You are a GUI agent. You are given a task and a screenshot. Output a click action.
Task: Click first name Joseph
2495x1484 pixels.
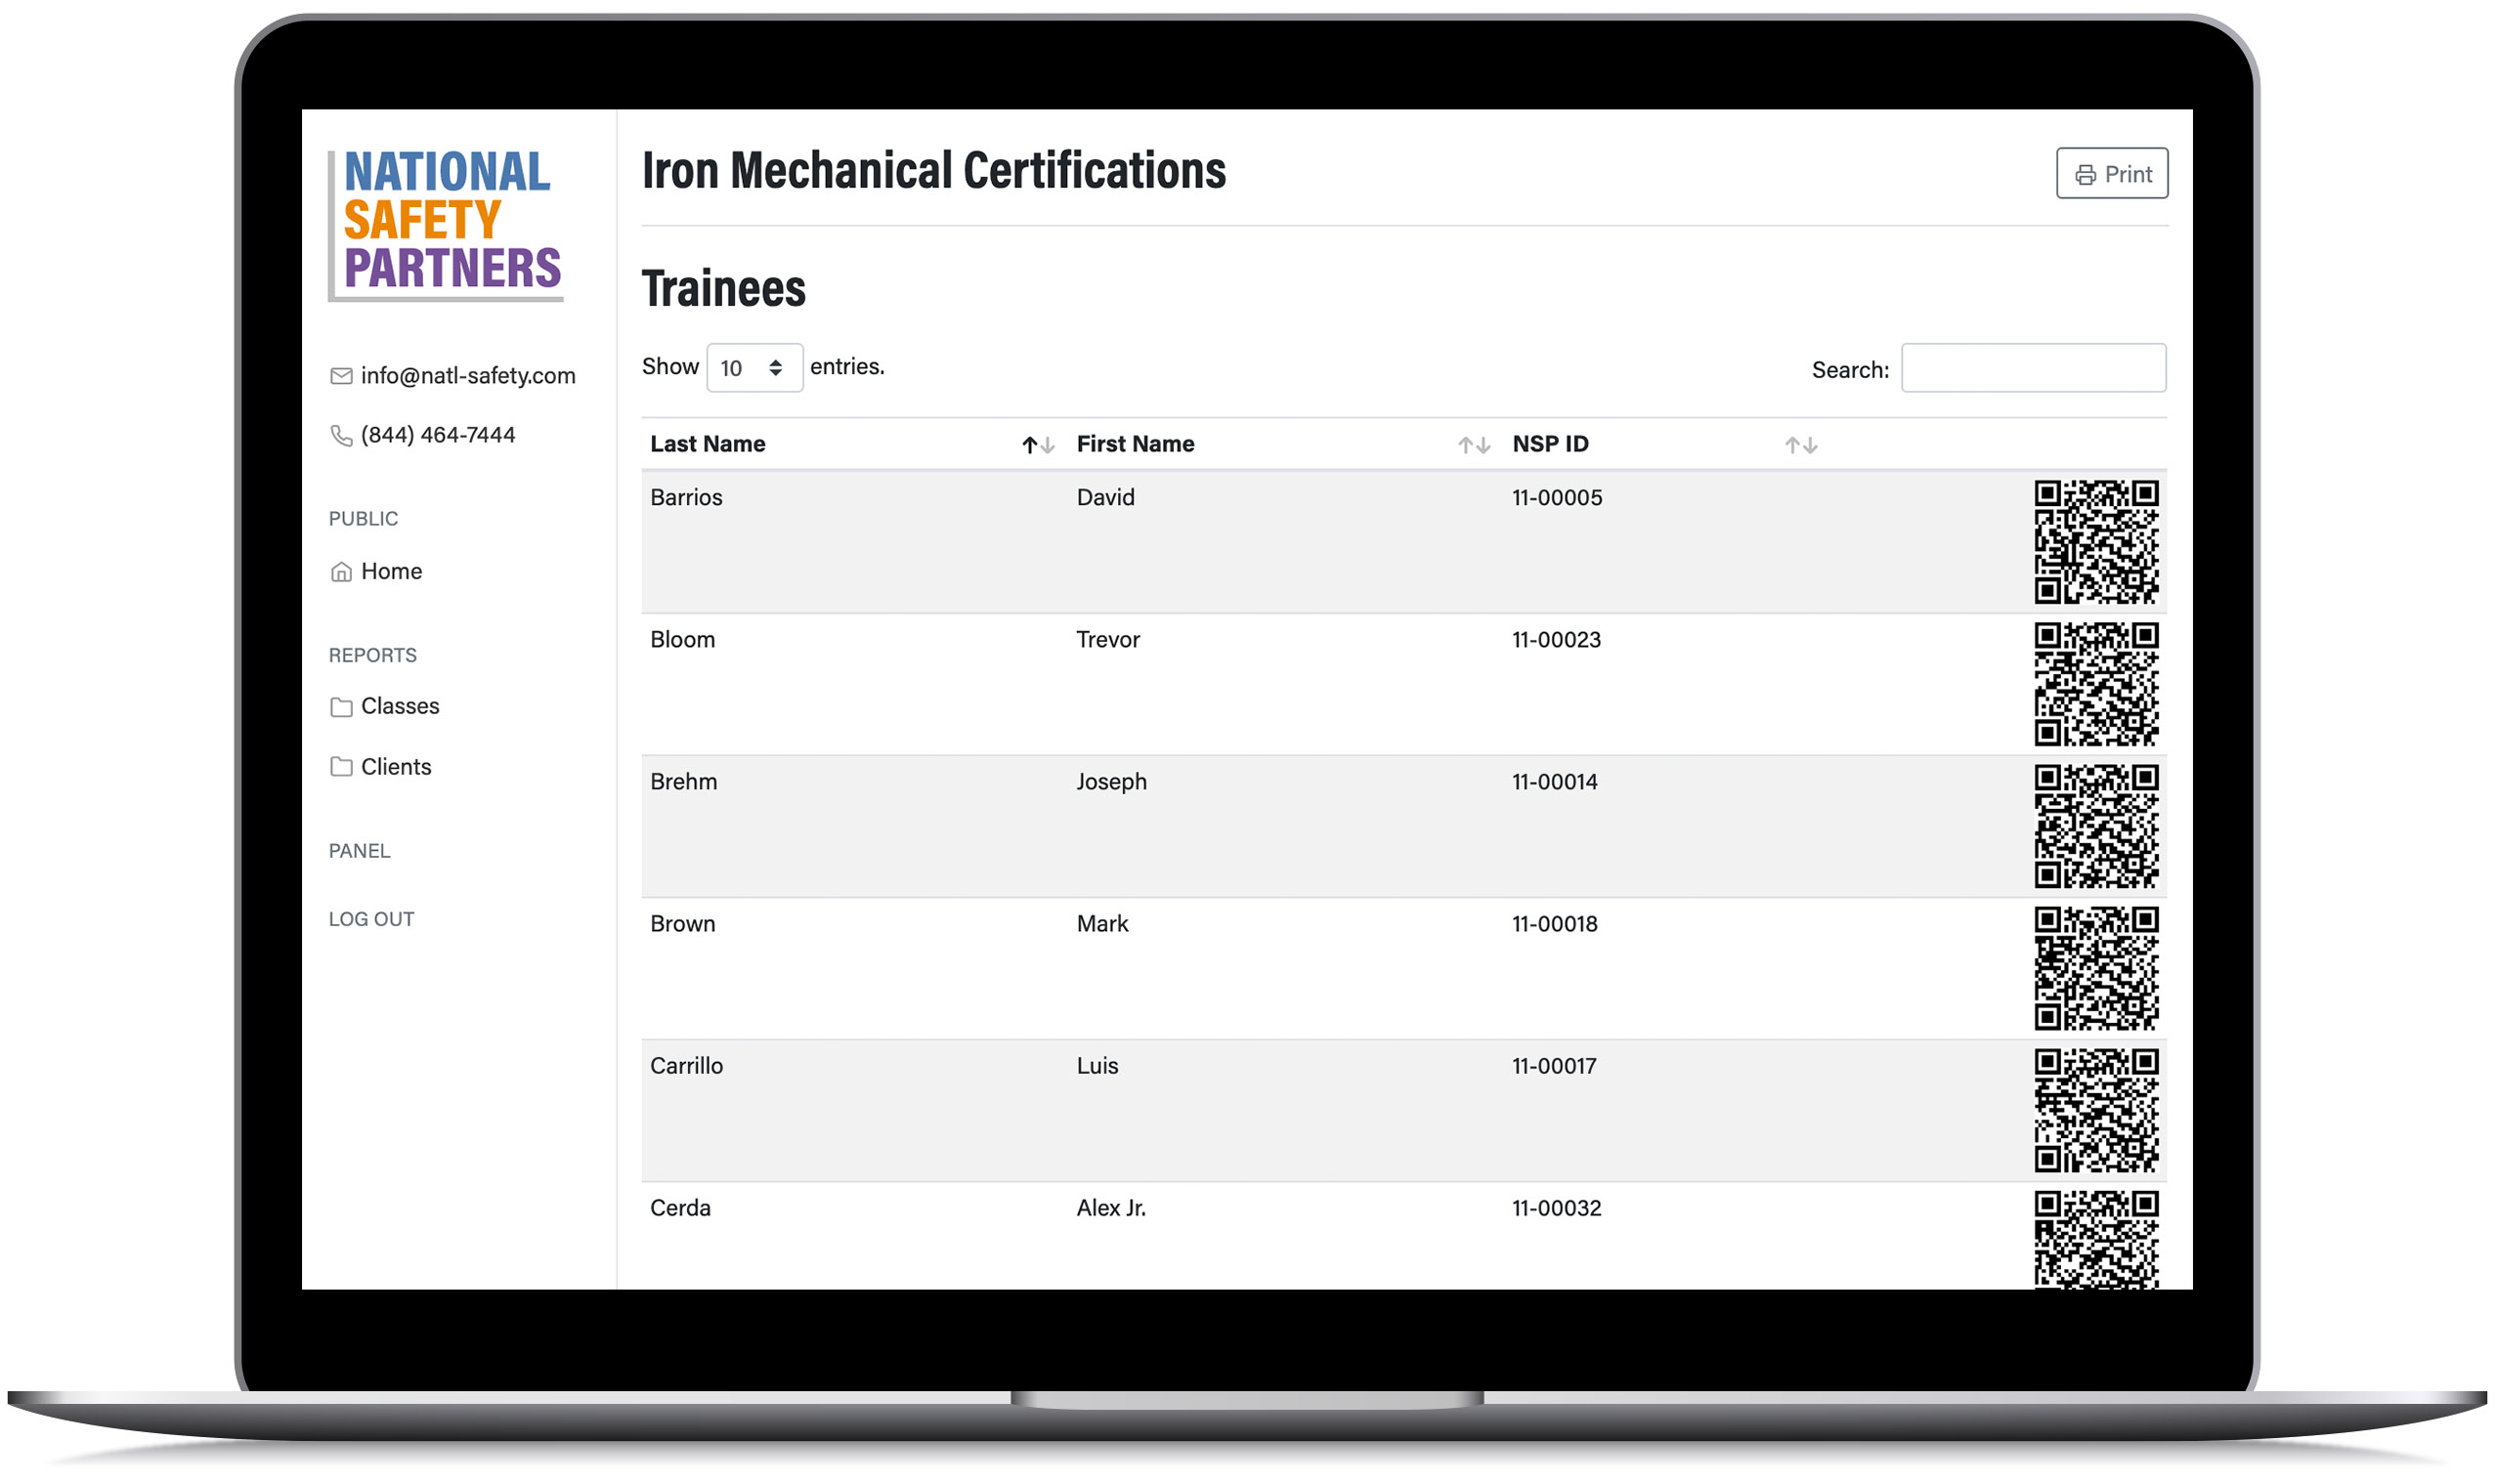click(1111, 781)
